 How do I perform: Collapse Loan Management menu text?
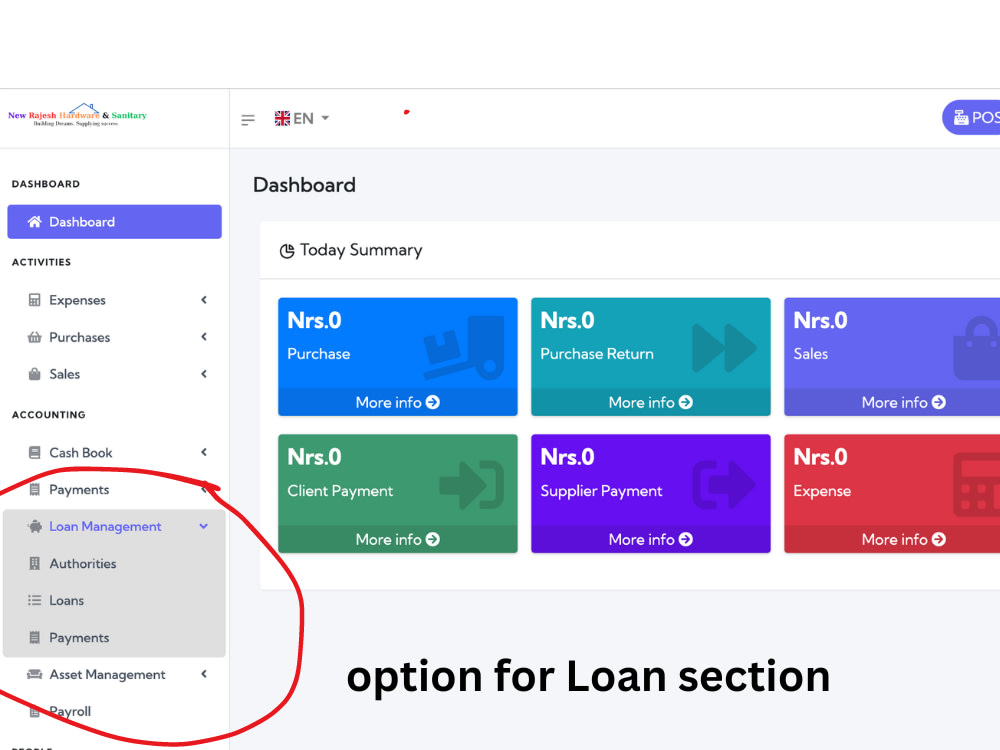105,526
